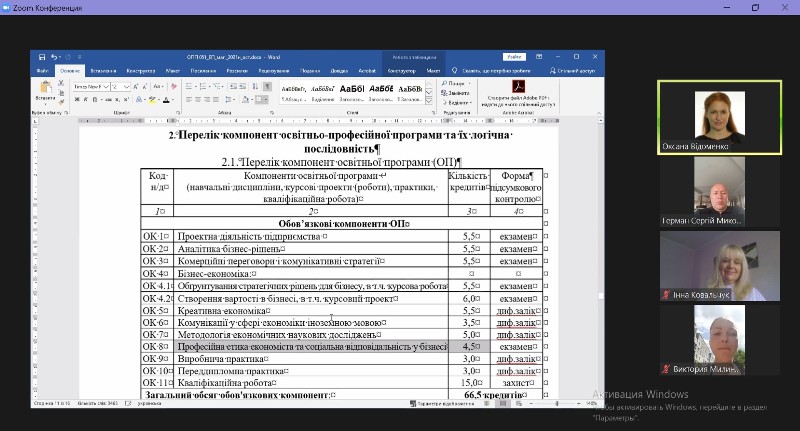
Task: Select Інна Ковальчук video thumbnail
Action: click(719, 266)
